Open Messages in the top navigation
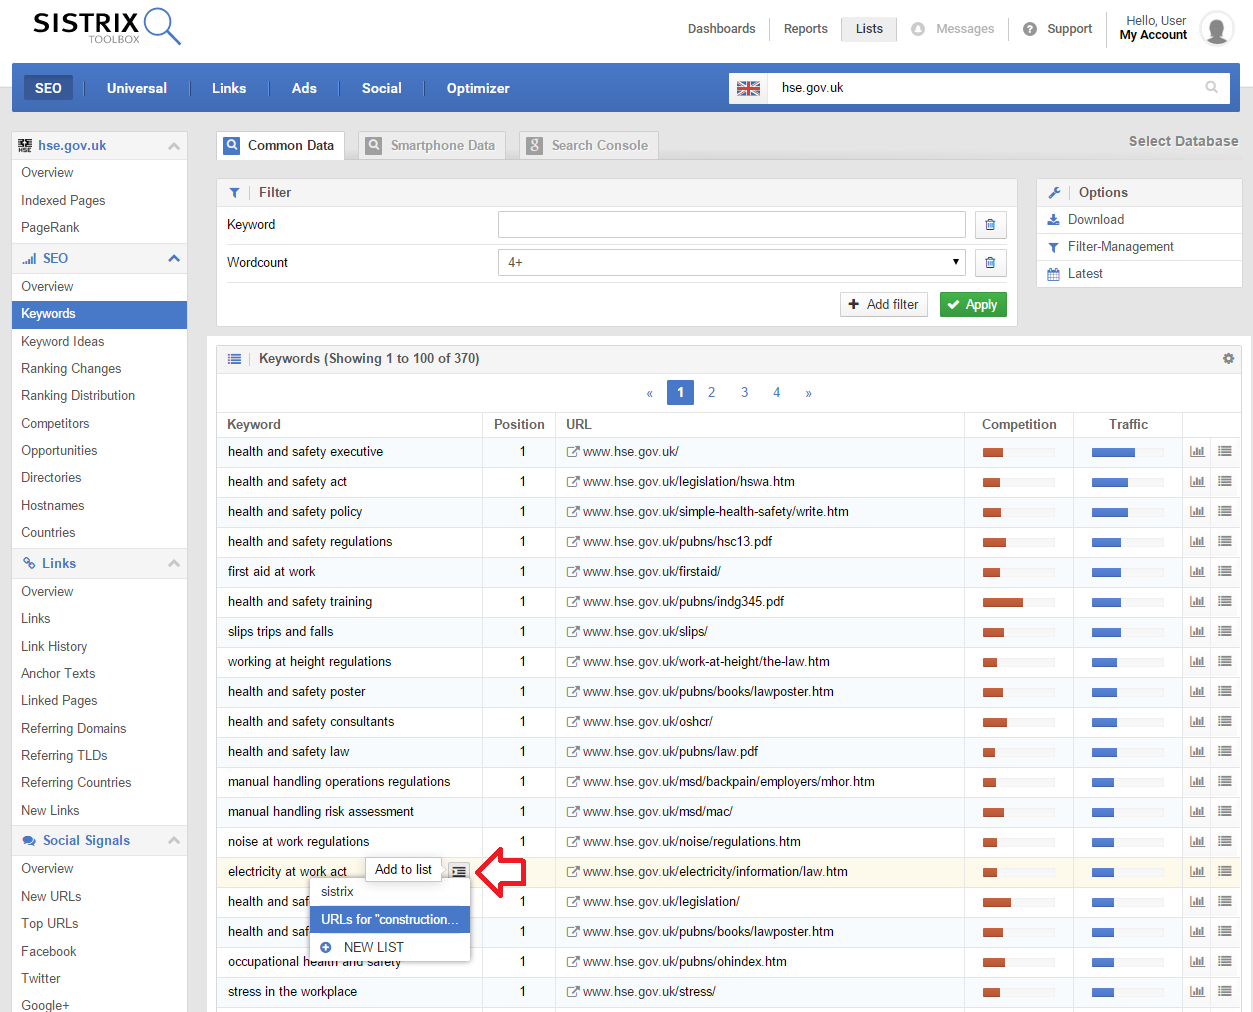This screenshot has width=1253, height=1012. coord(965,29)
